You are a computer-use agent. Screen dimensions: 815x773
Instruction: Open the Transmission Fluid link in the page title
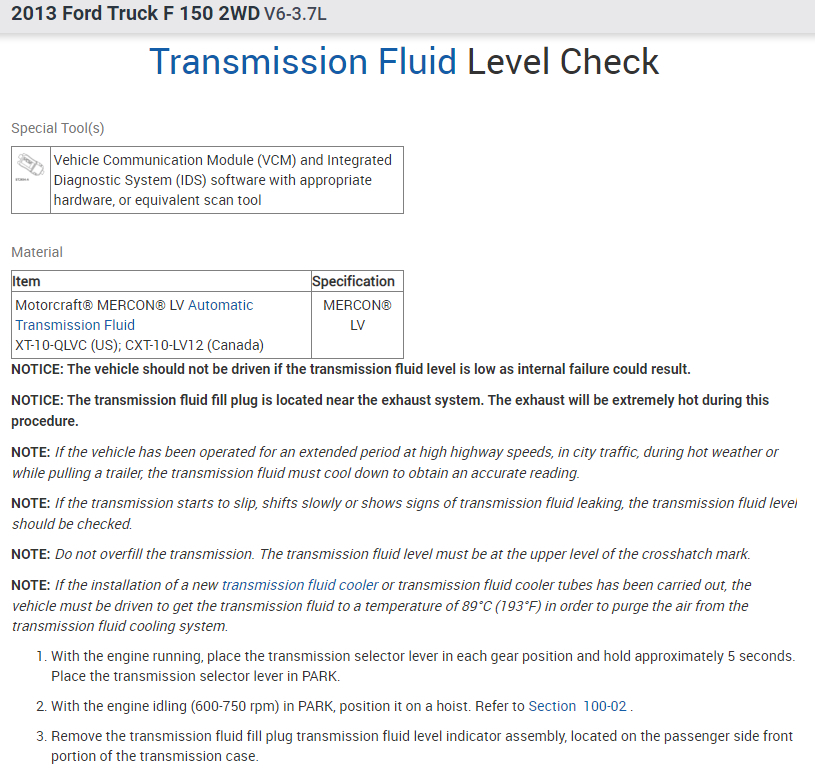[303, 62]
